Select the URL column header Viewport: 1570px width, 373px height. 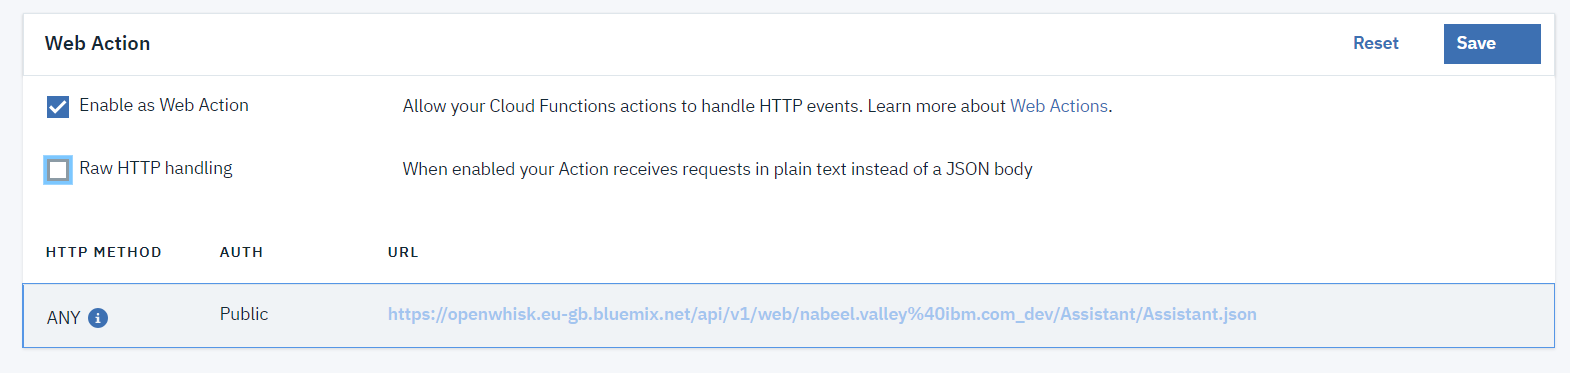click(x=403, y=252)
